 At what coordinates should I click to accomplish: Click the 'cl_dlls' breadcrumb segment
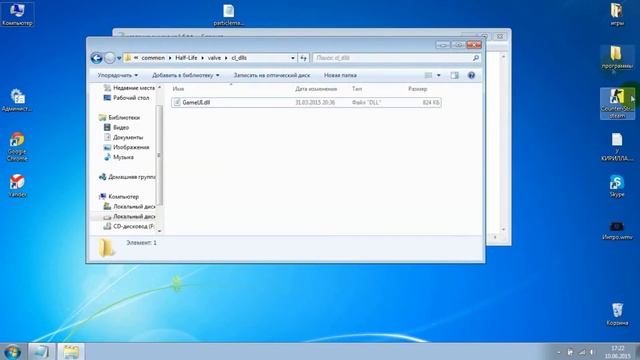[239, 58]
